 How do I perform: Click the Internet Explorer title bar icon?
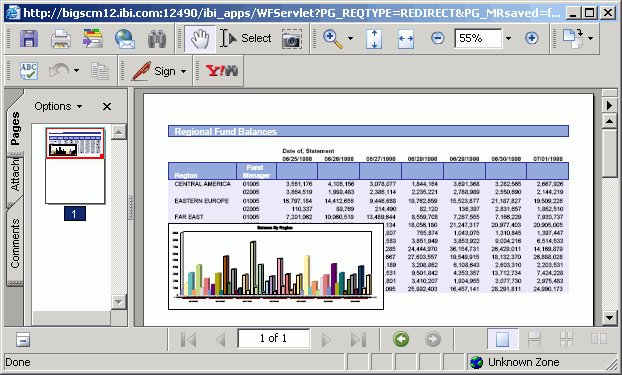tap(14, 13)
